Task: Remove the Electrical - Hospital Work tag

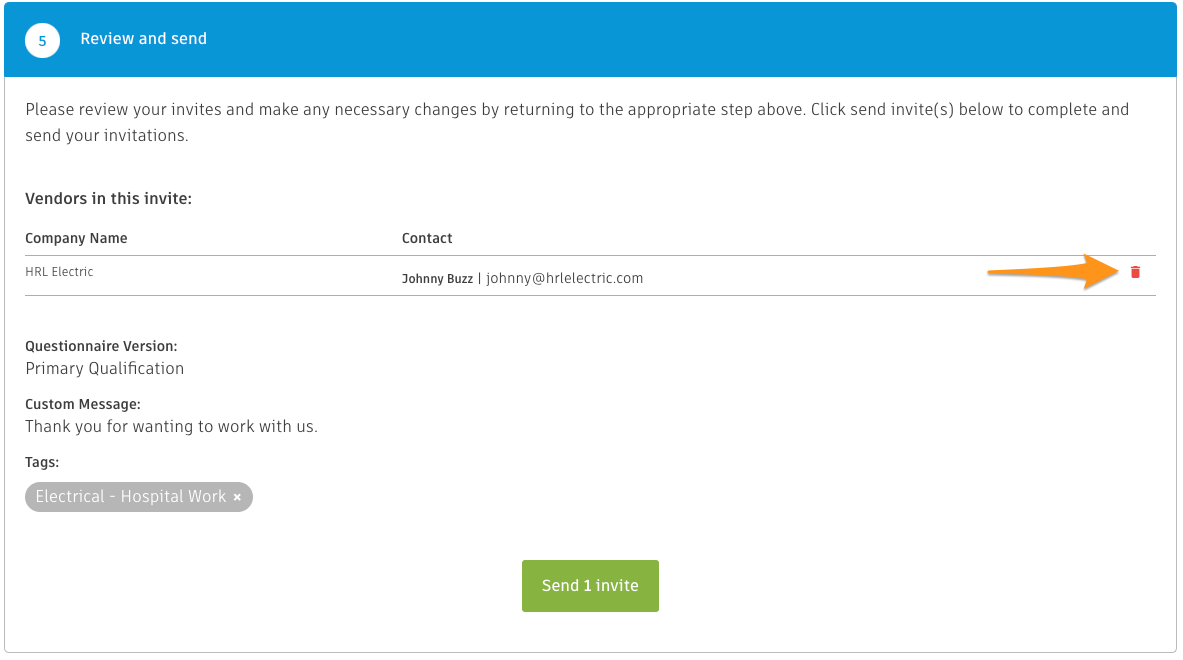Action: [x=237, y=497]
